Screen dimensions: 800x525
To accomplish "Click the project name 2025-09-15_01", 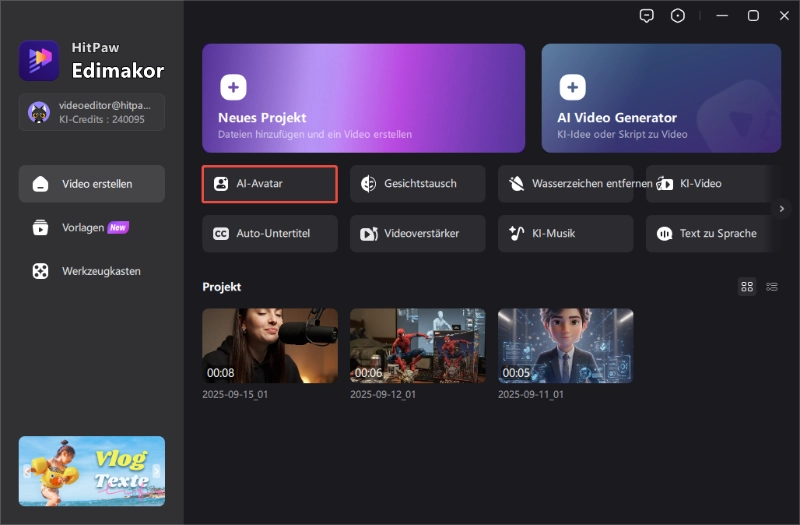I will pos(235,394).
